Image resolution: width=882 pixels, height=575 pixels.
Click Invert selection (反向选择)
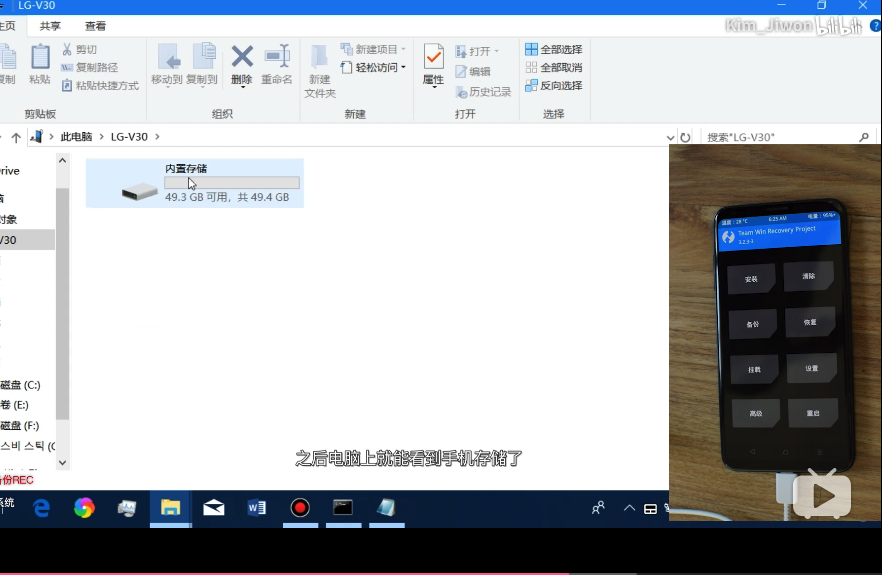coord(554,86)
